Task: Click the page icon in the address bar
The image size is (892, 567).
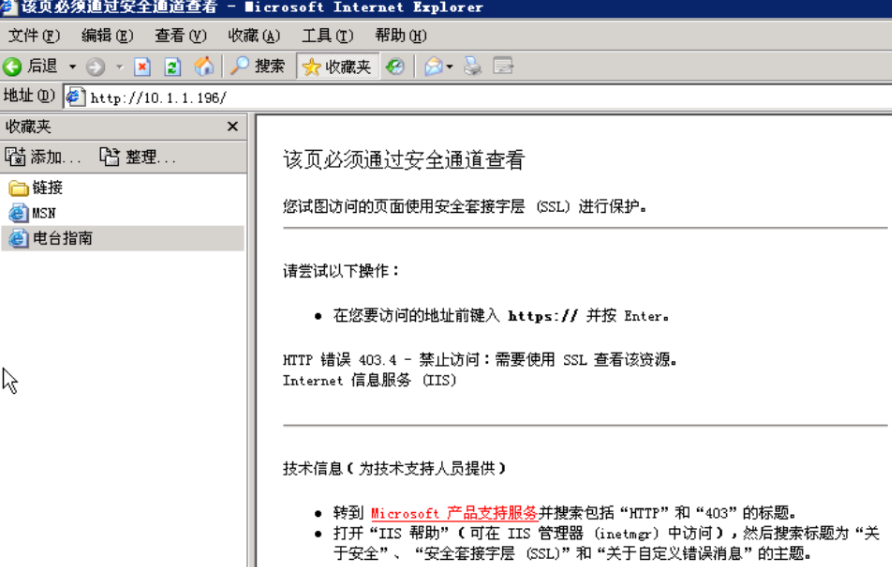Action: tap(75, 97)
